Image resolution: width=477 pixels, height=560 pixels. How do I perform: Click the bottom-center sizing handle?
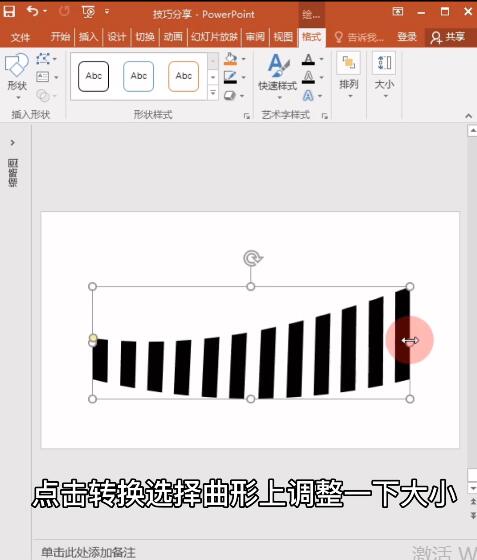[251, 399]
